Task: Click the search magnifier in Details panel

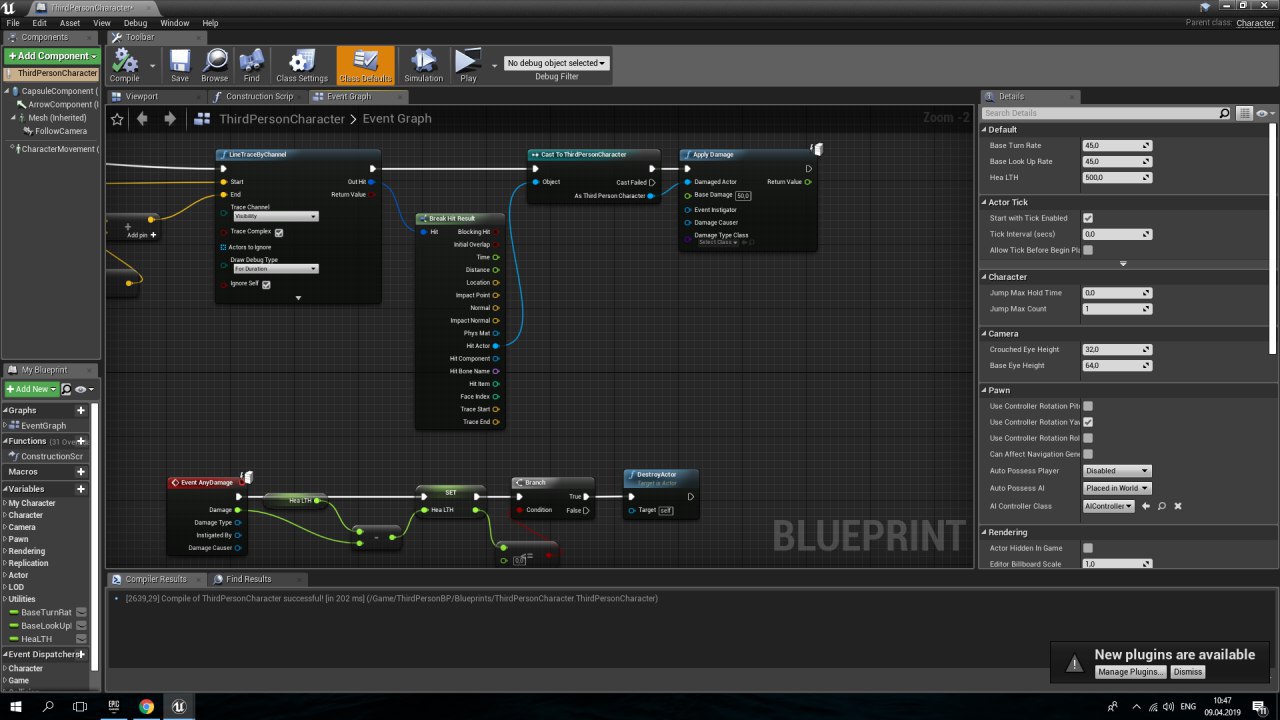Action: pos(1224,113)
